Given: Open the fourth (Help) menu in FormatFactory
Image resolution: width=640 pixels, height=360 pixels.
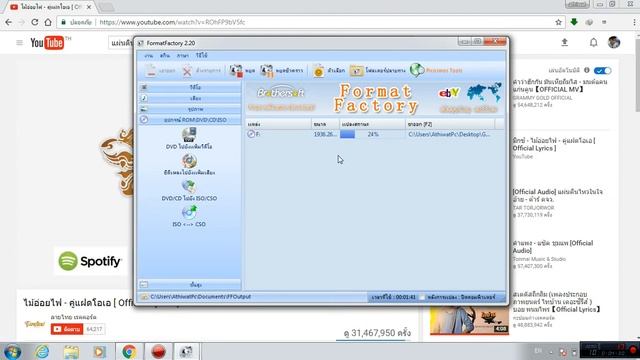Looking at the screenshot, I should [x=201, y=55].
